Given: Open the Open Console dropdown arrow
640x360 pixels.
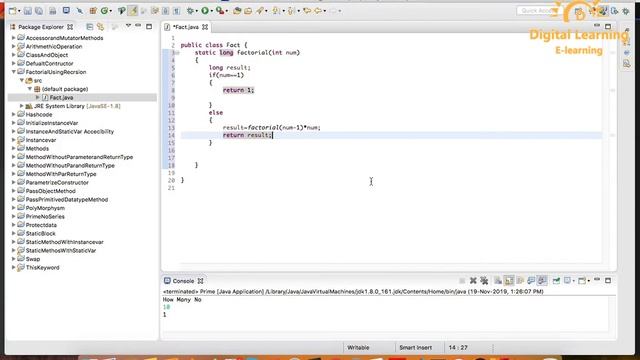Looking at the screenshot, I should (589, 281).
